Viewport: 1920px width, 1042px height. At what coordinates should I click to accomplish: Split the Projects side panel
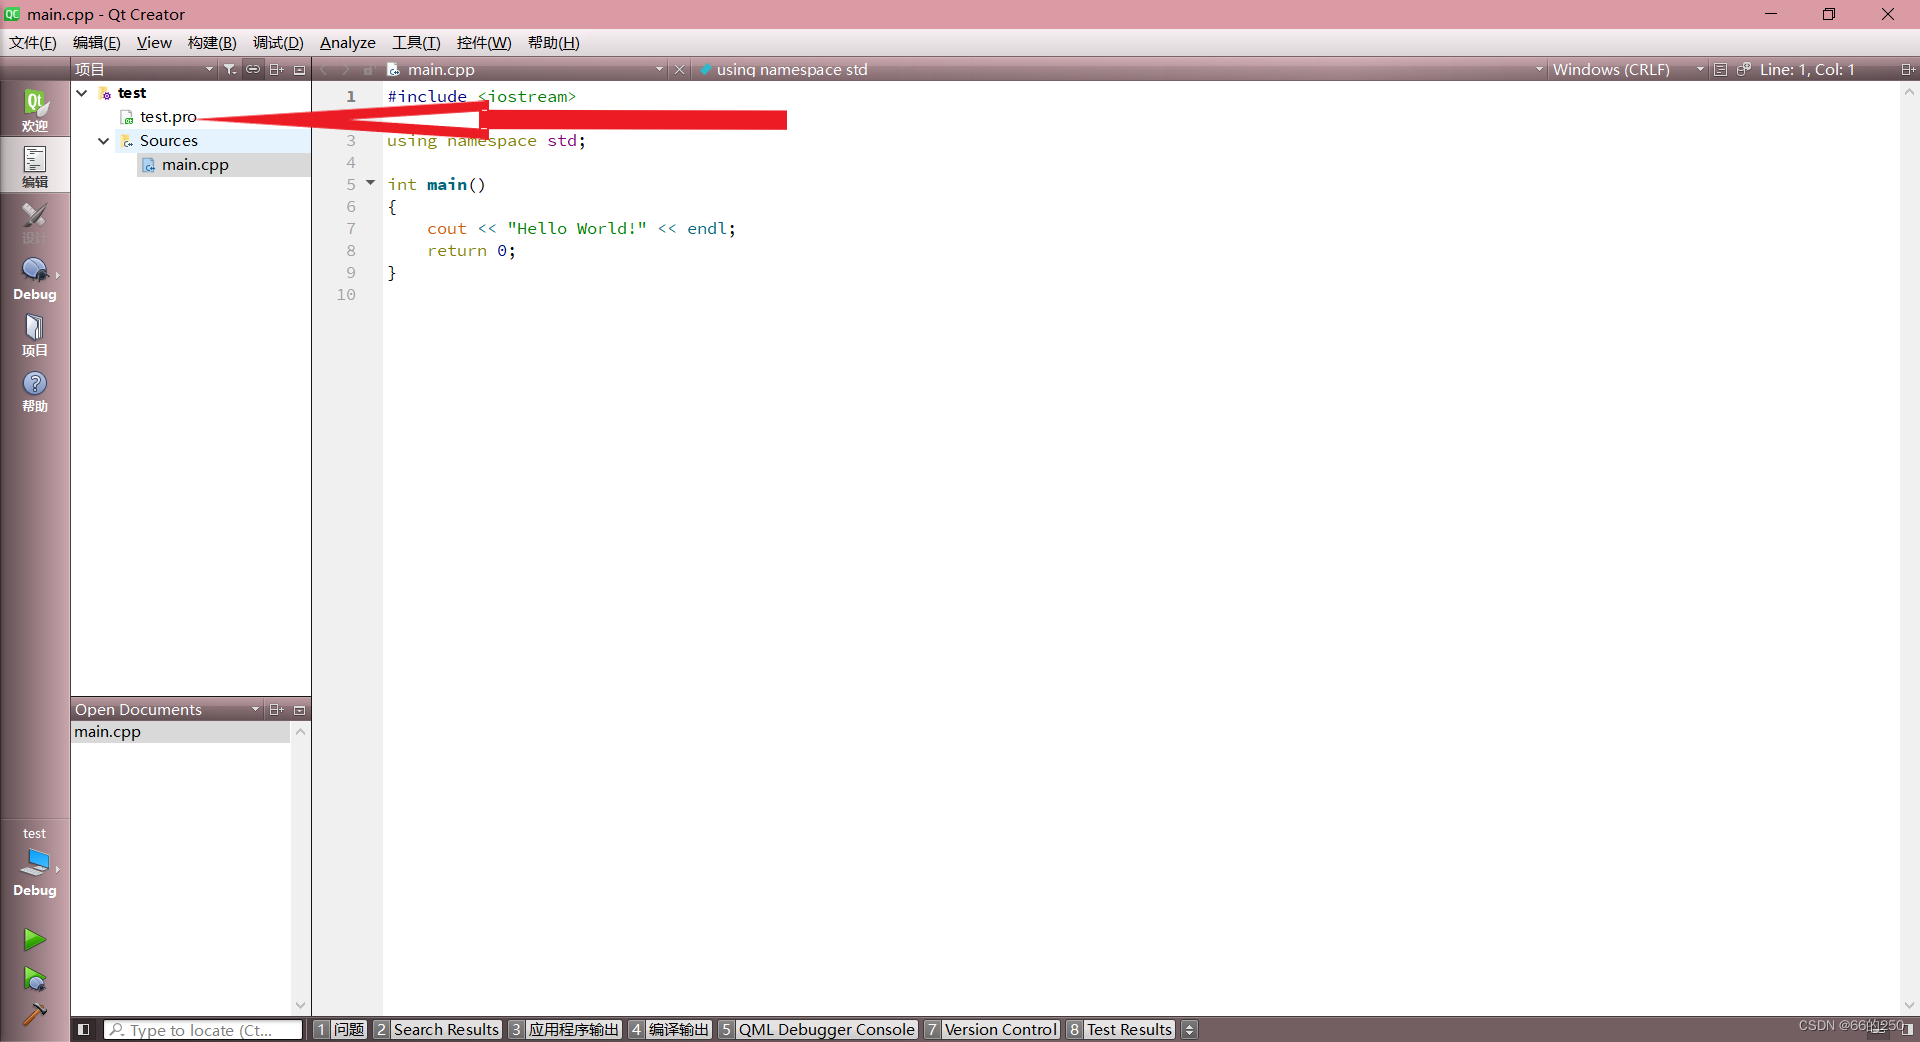[x=276, y=69]
